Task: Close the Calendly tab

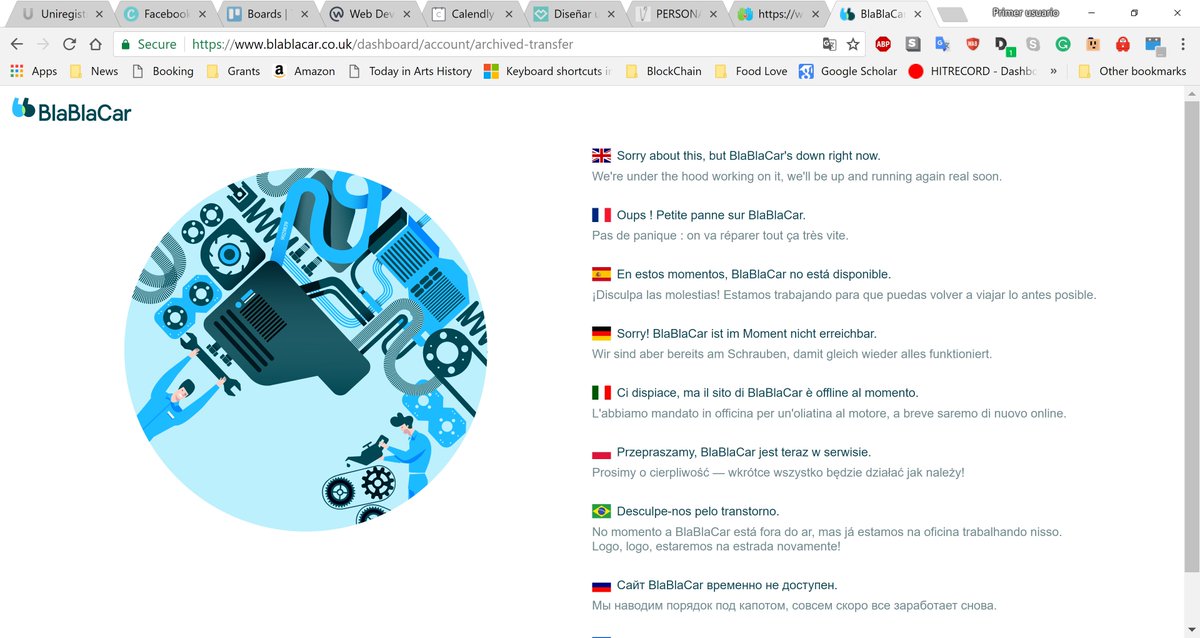Action: pos(507,14)
